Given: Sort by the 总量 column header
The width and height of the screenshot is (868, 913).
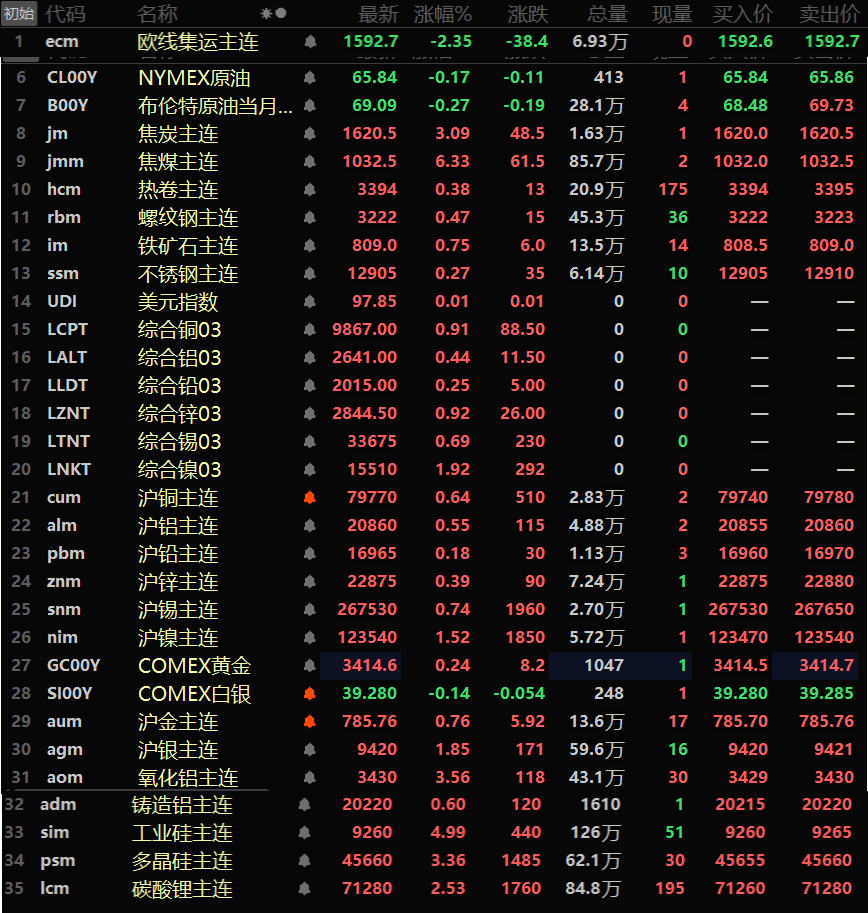Looking at the screenshot, I should coord(607,14).
